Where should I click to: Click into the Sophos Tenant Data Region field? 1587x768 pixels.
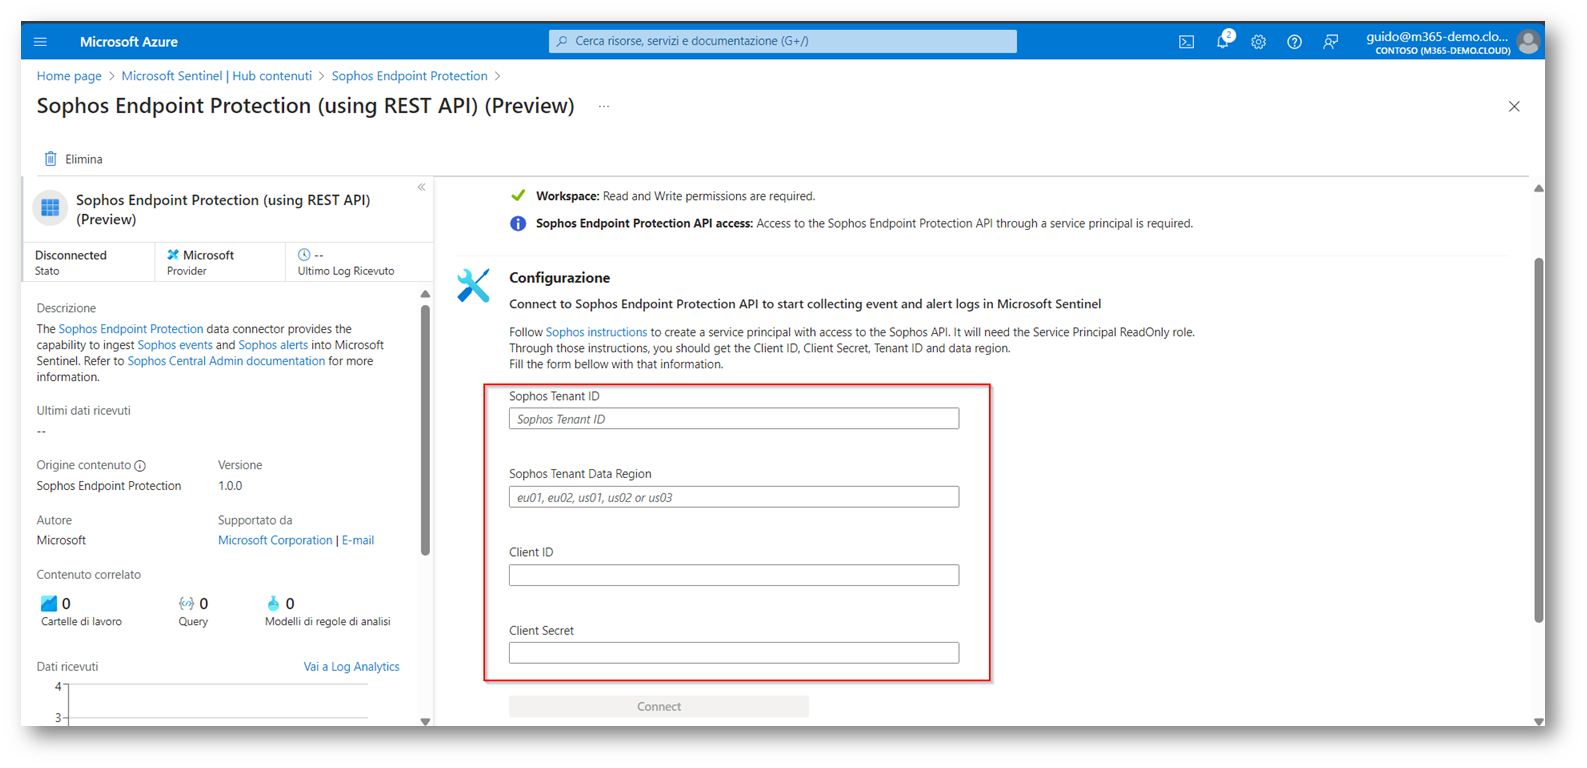(x=734, y=497)
